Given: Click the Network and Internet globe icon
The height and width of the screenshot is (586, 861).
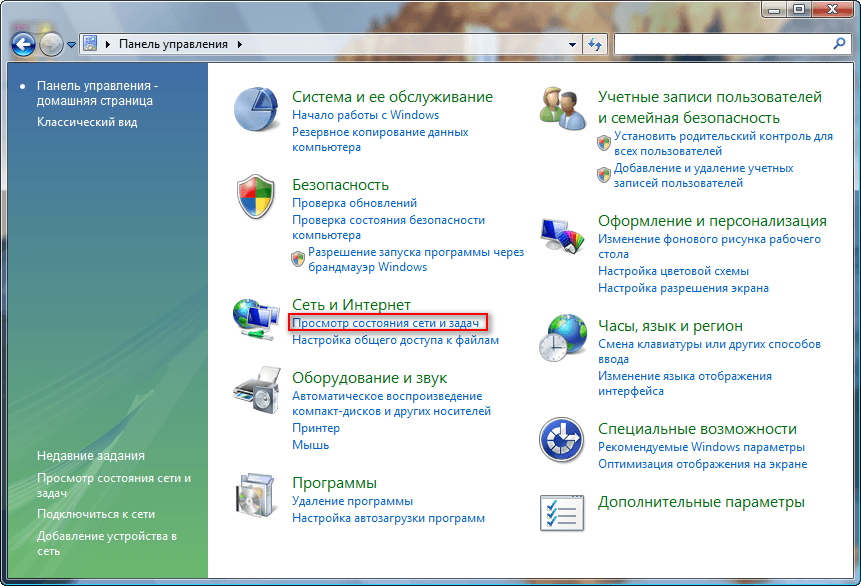Looking at the screenshot, I should (x=256, y=320).
